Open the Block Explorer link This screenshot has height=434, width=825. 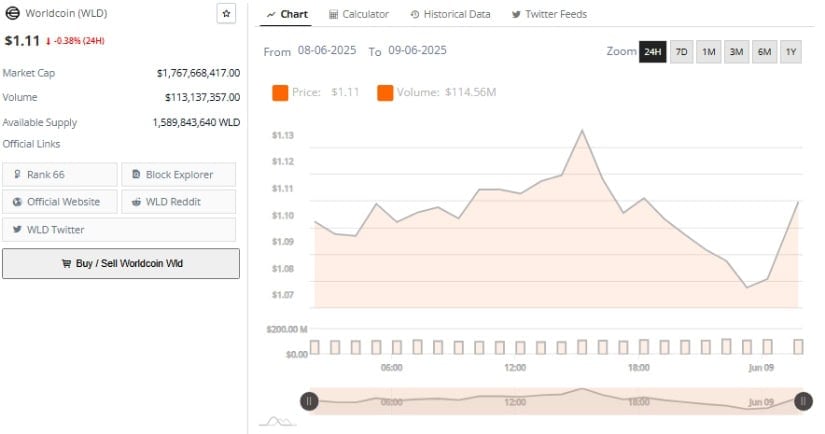(x=178, y=175)
